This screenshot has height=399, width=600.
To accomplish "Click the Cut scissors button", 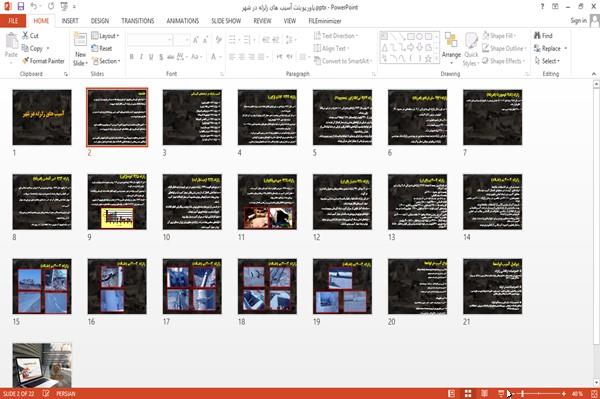I will [x=30, y=36].
